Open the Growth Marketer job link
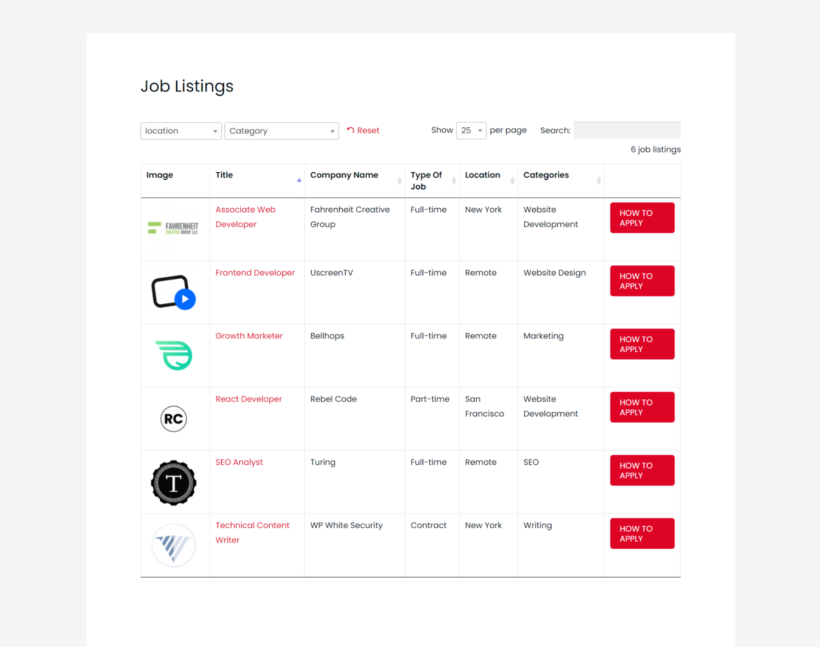820x647 pixels. coord(249,336)
